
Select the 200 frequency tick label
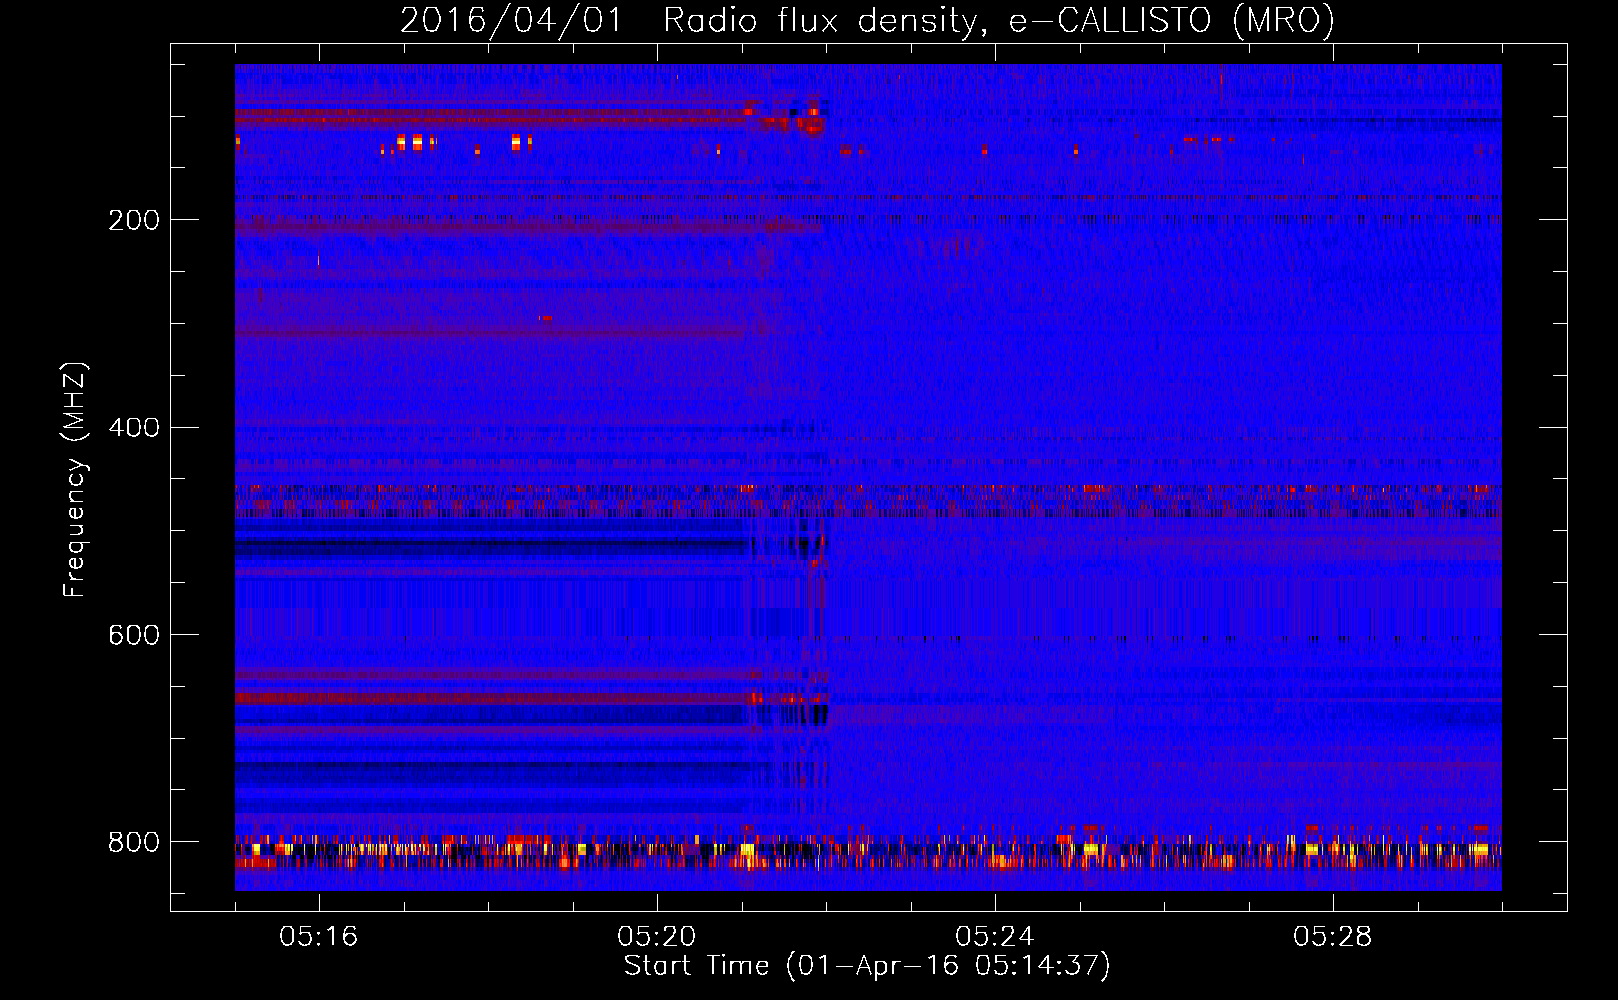[x=134, y=220]
